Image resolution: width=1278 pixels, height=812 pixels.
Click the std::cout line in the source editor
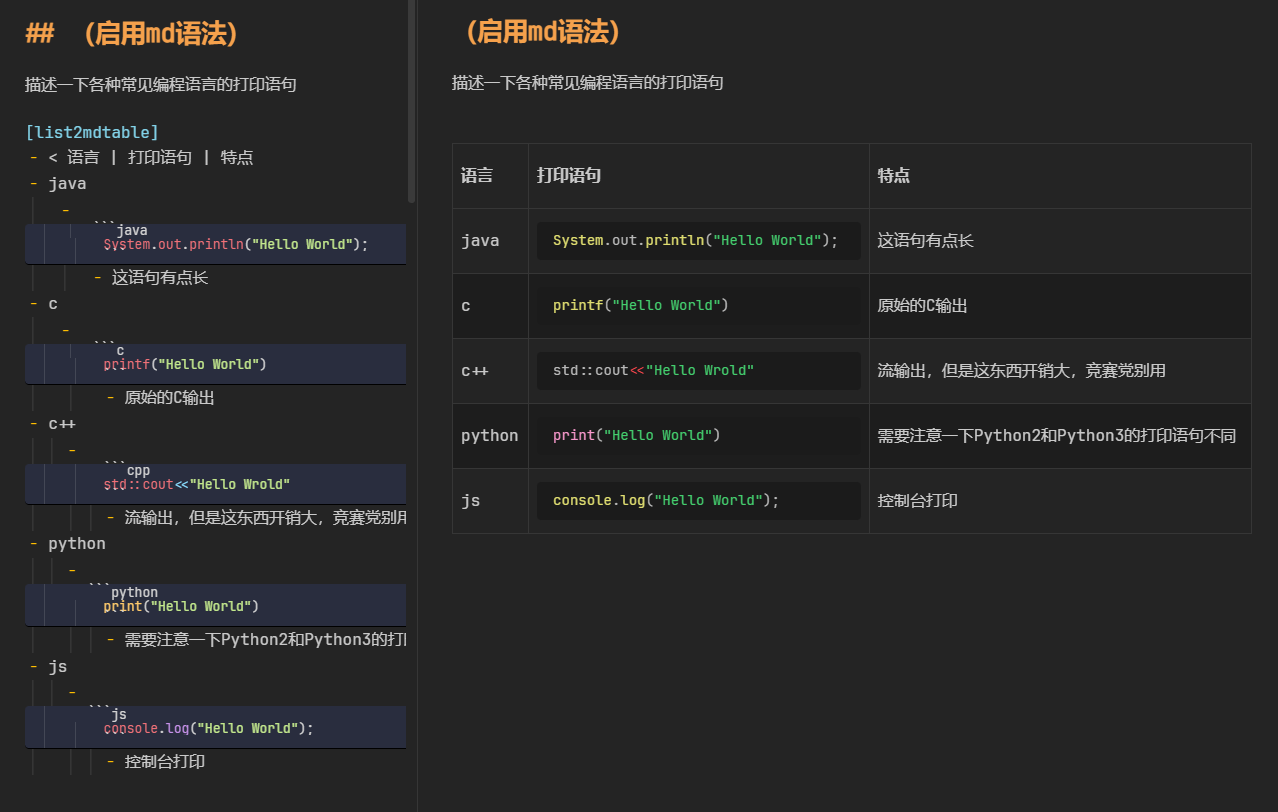click(197, 484)
